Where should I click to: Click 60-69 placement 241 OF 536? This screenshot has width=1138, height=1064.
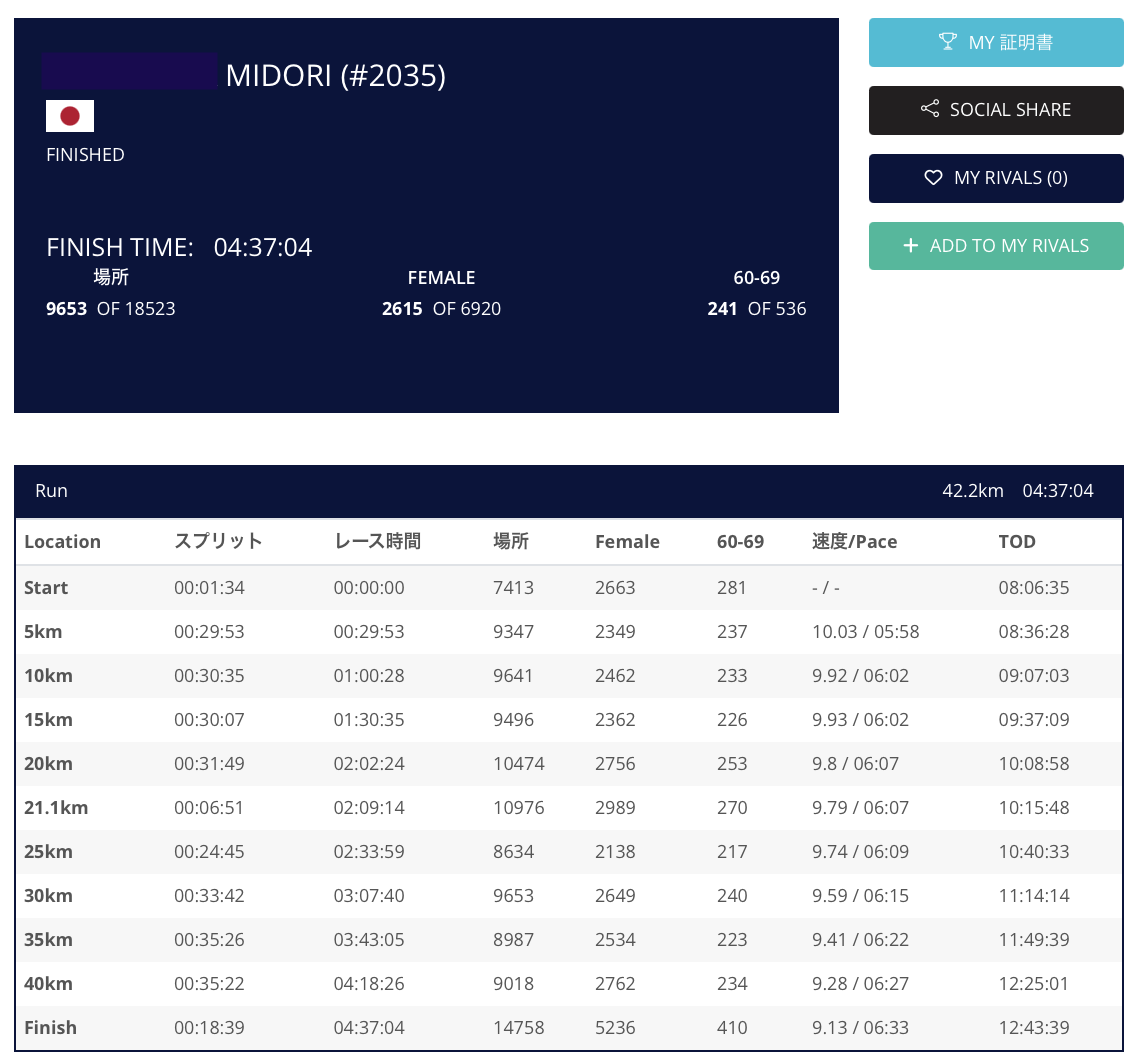[756, 308]
